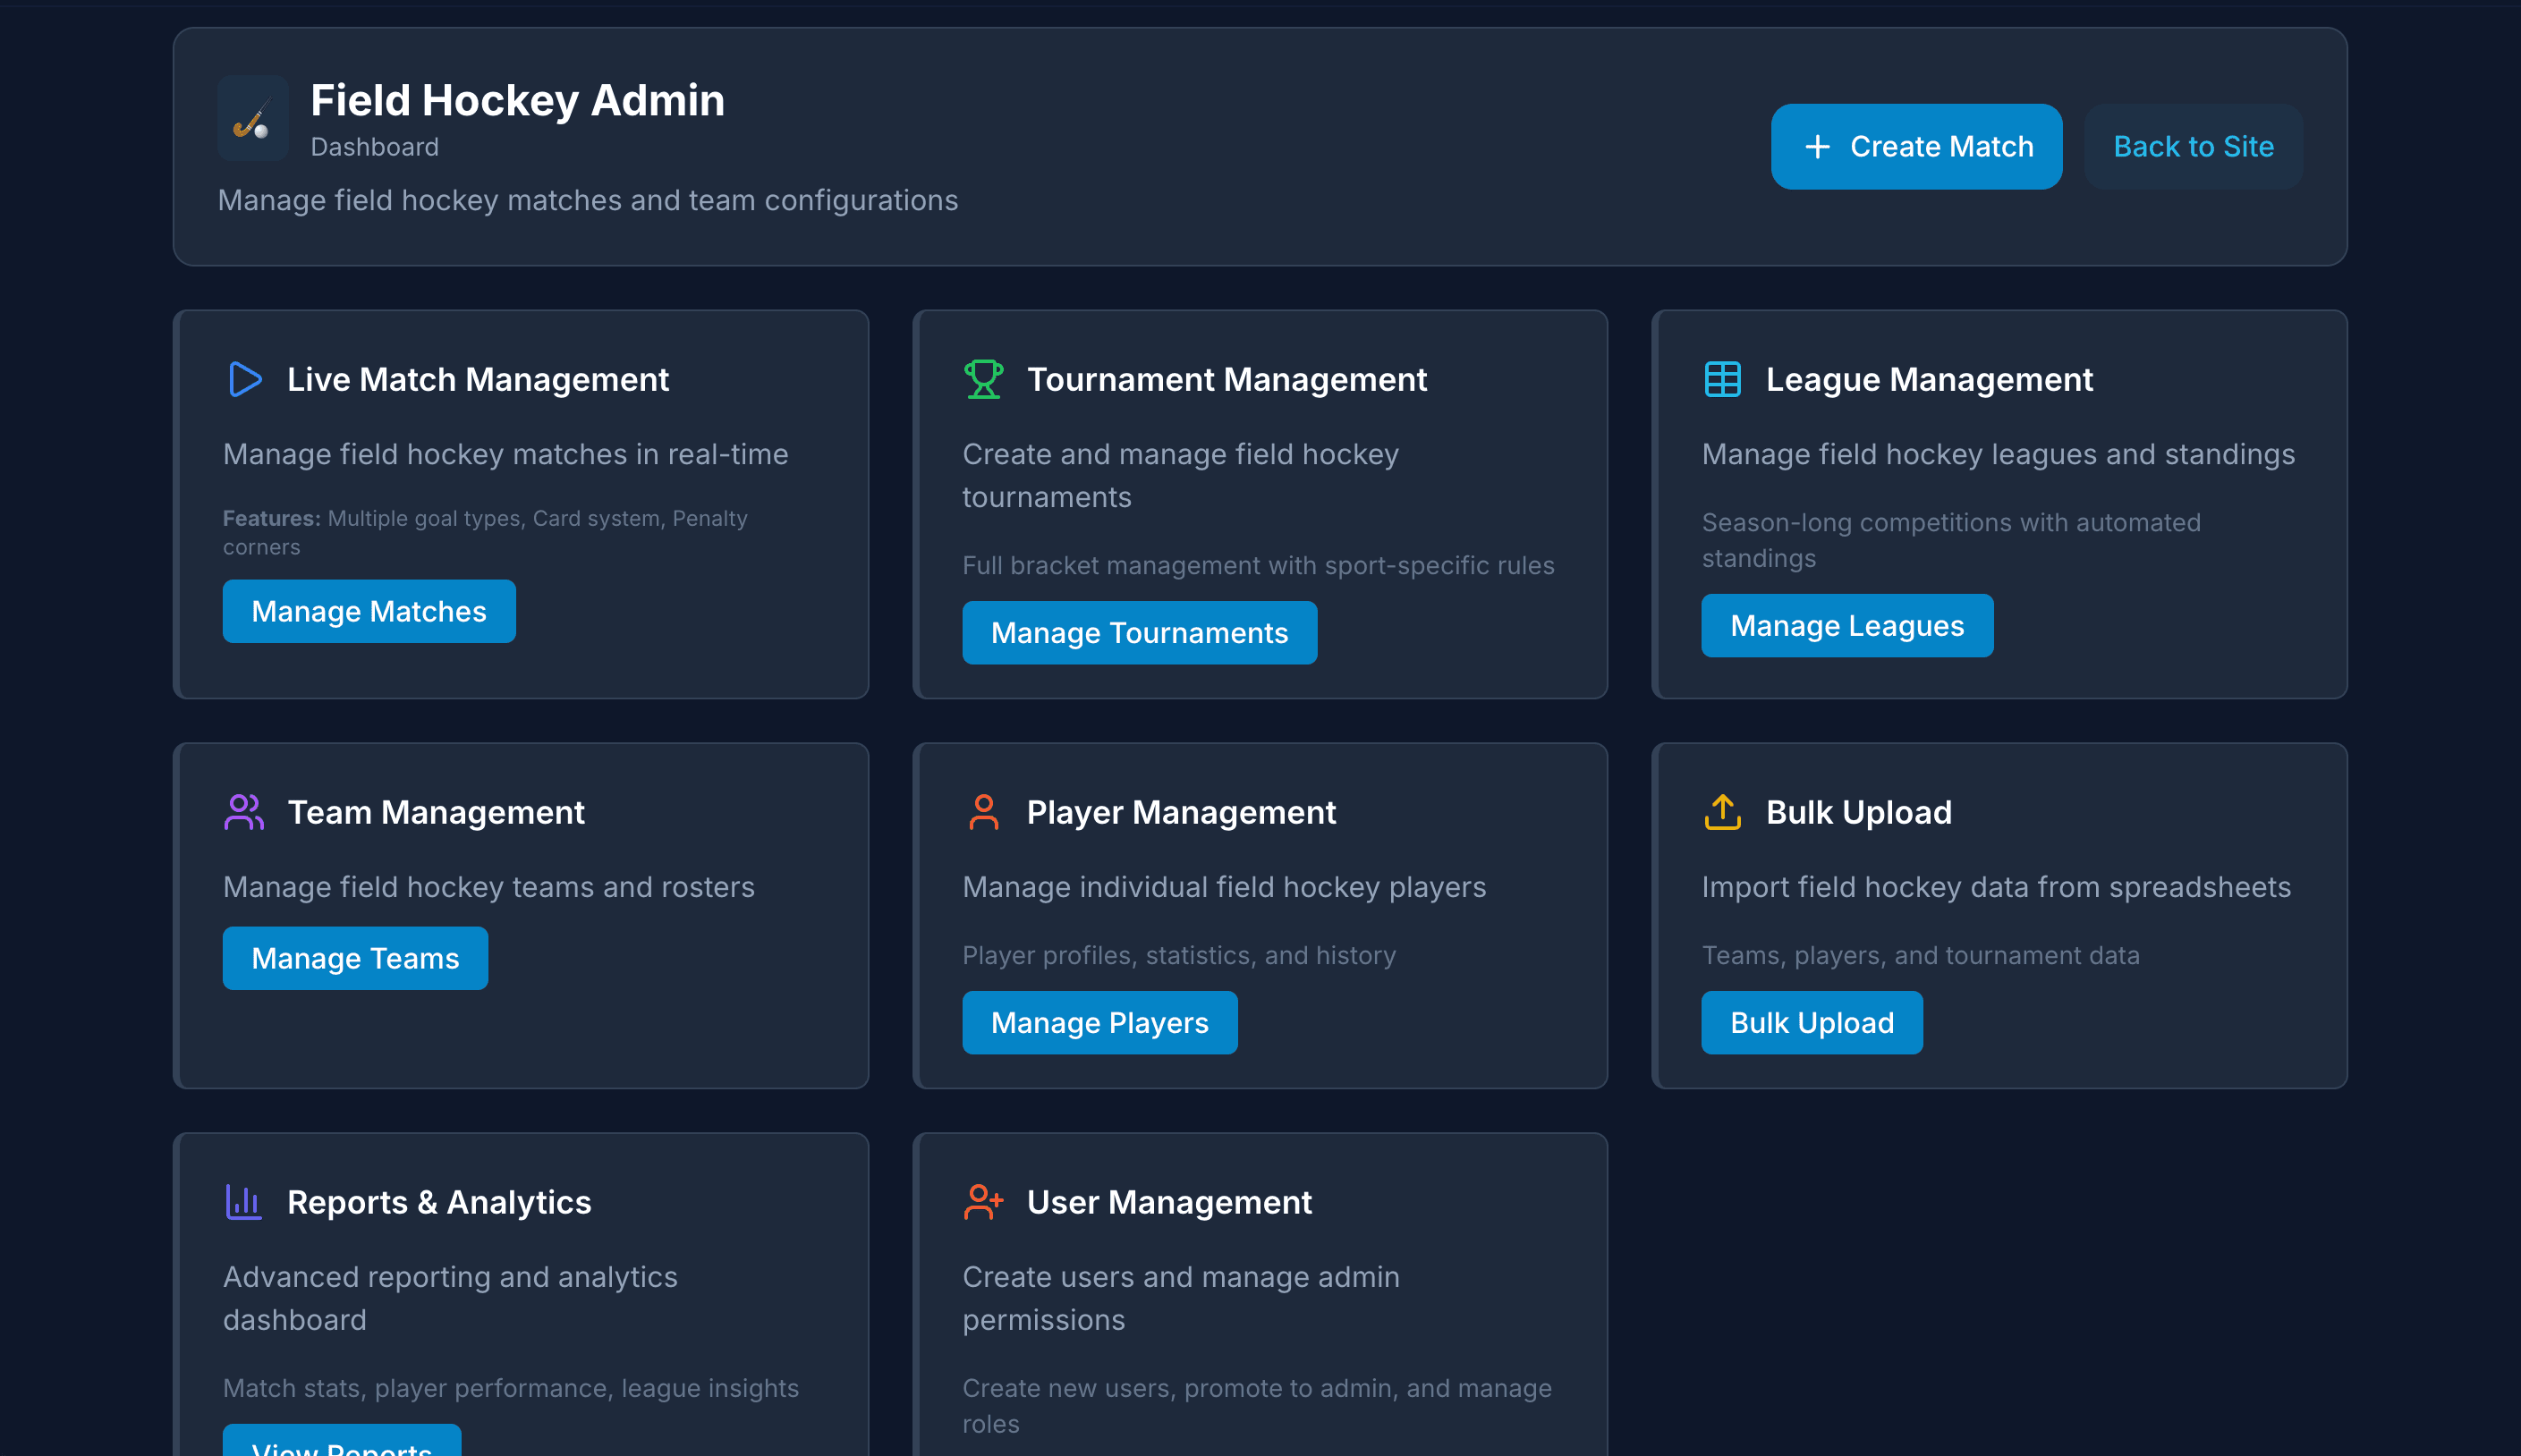Click the Tournament Management trophy icon

pyautogui.click(x=983, y=380)
